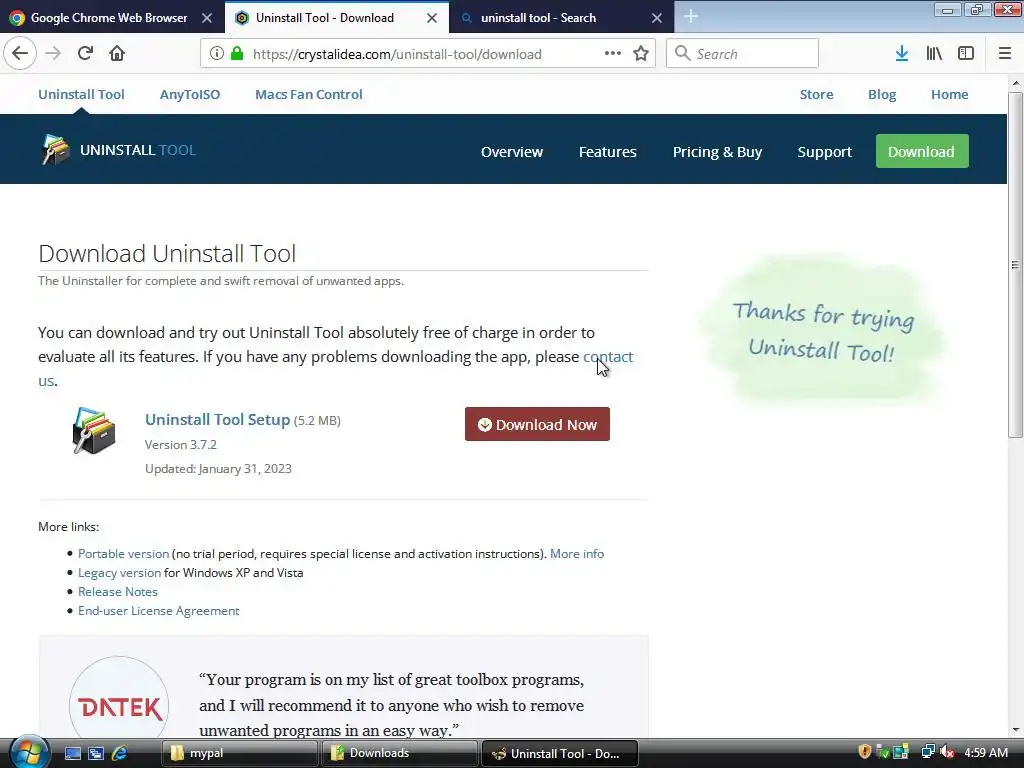Click the green Download button
Image resolution: width=1024 pixels, height=768 pixels.
click(x=921, y=151)
